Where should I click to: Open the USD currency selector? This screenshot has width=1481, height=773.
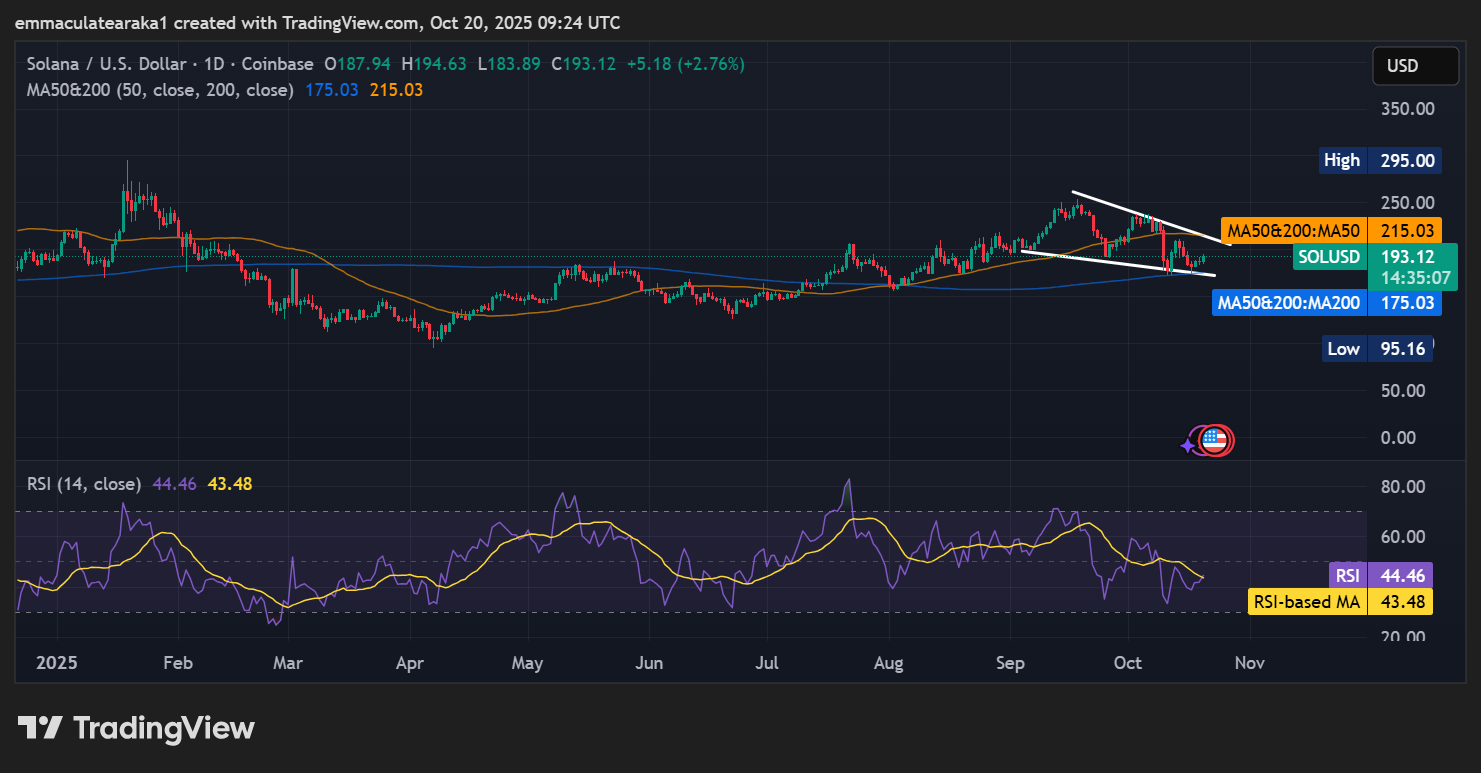point(1402,66)
